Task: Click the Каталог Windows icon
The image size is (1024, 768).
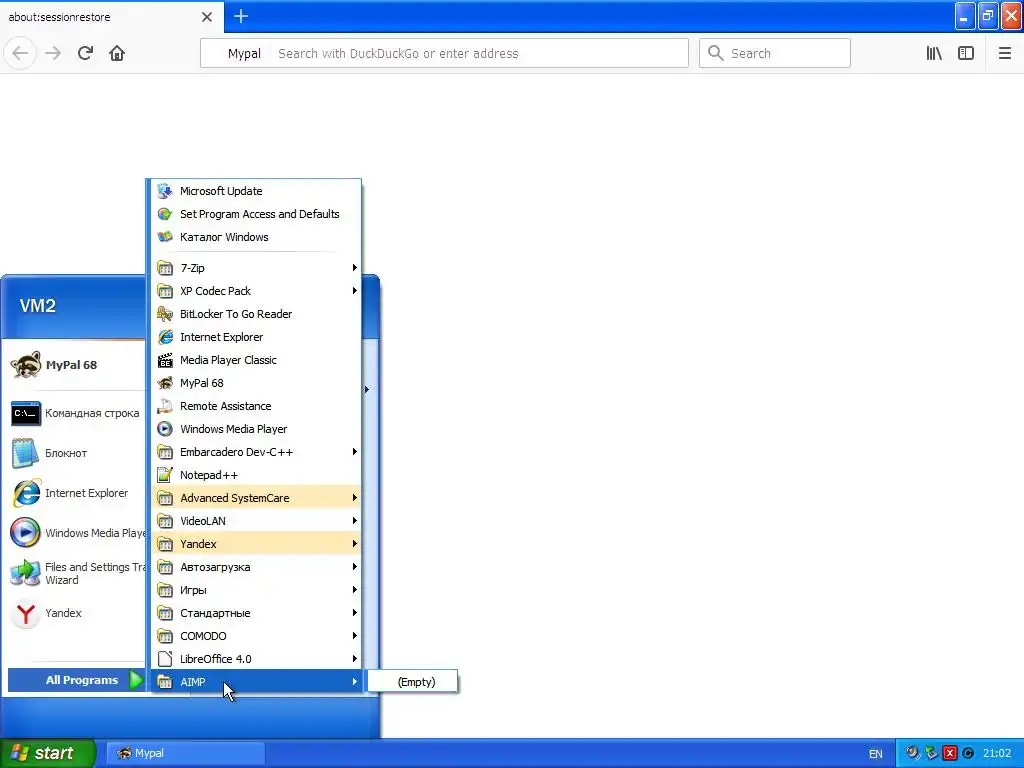Action: click(x=165, y=236)
